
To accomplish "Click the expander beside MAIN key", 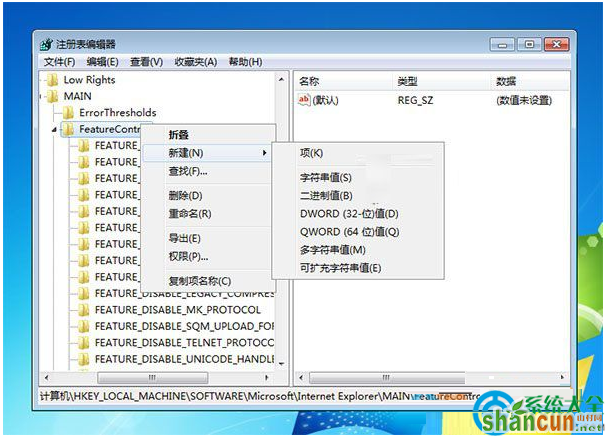I will point(41,97).
